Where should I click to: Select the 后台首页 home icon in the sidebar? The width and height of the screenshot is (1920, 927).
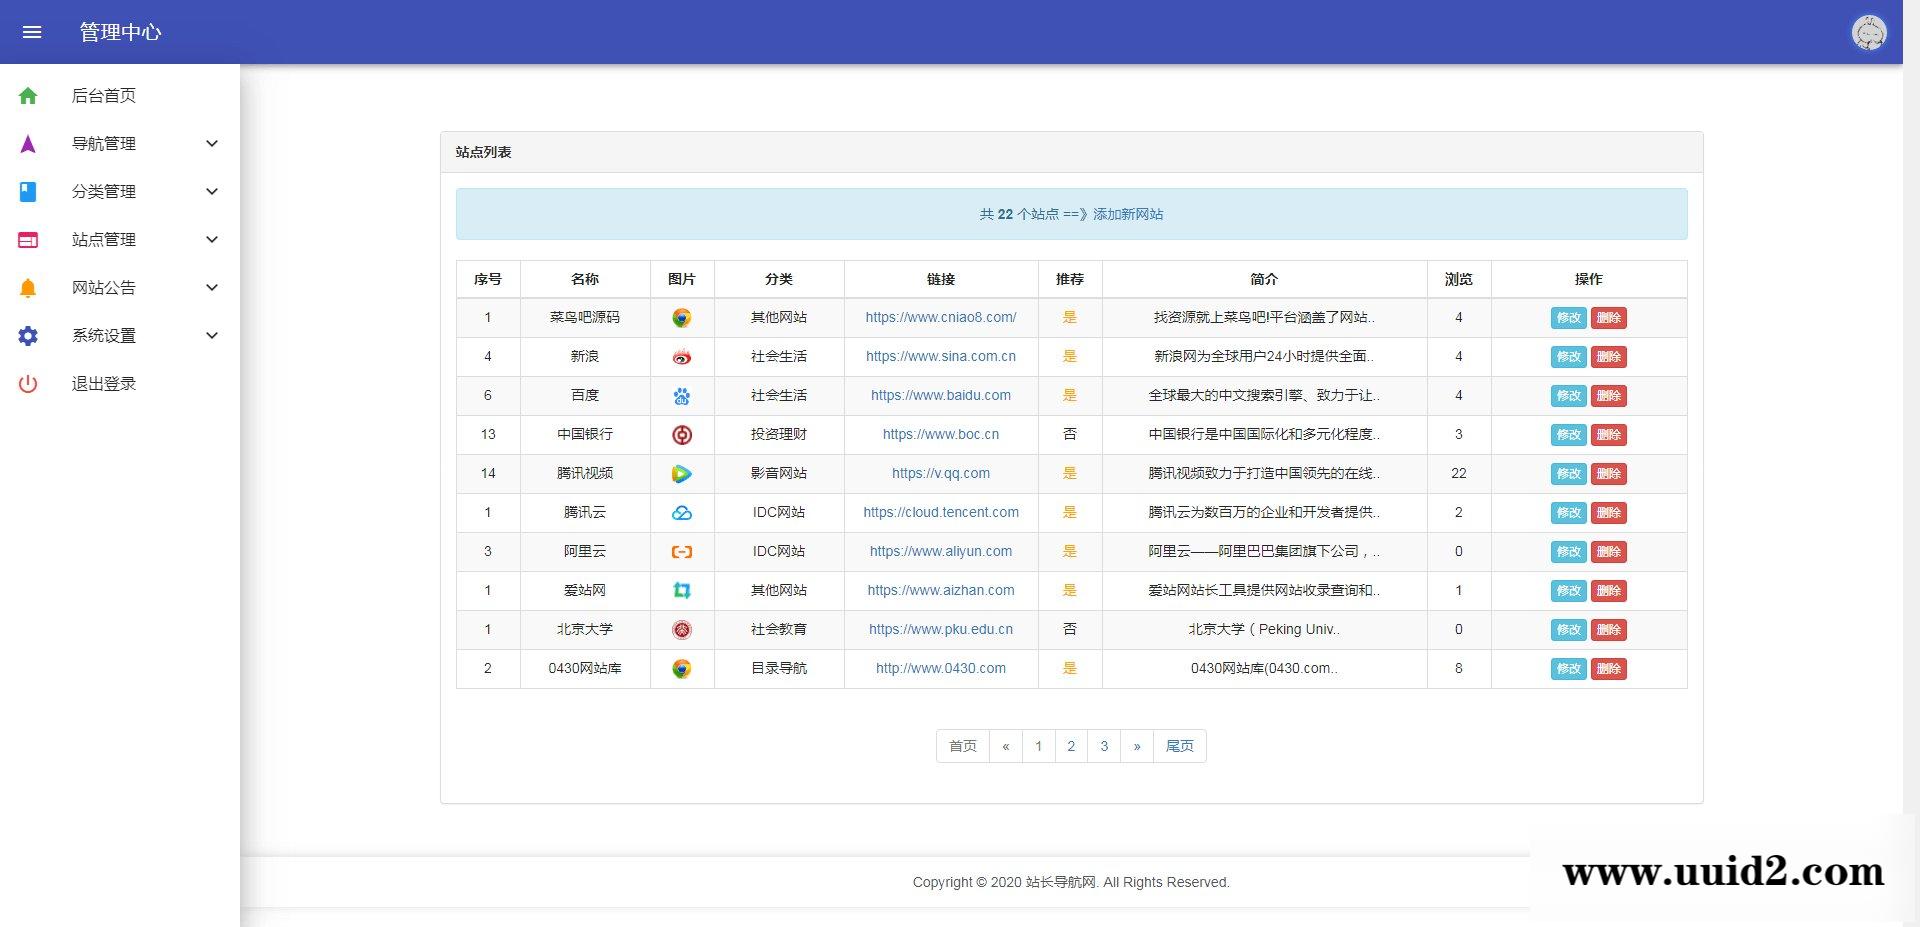coord(27,95)
